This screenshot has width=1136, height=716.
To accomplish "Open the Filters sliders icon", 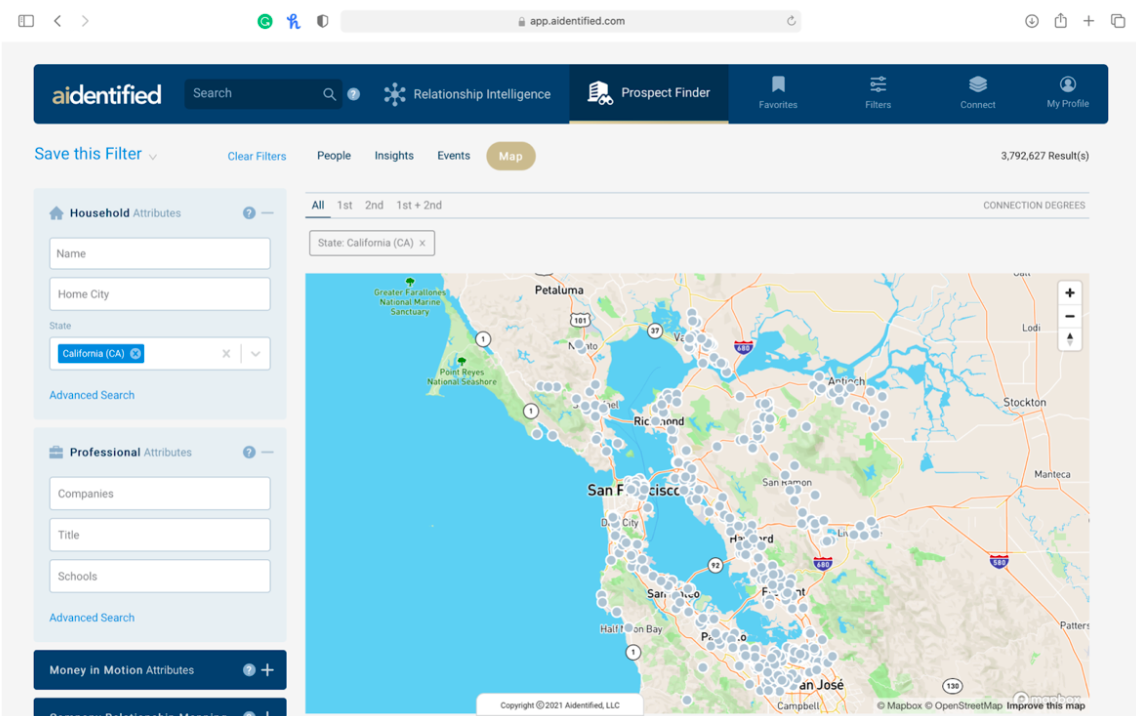I will pos(878,85).
